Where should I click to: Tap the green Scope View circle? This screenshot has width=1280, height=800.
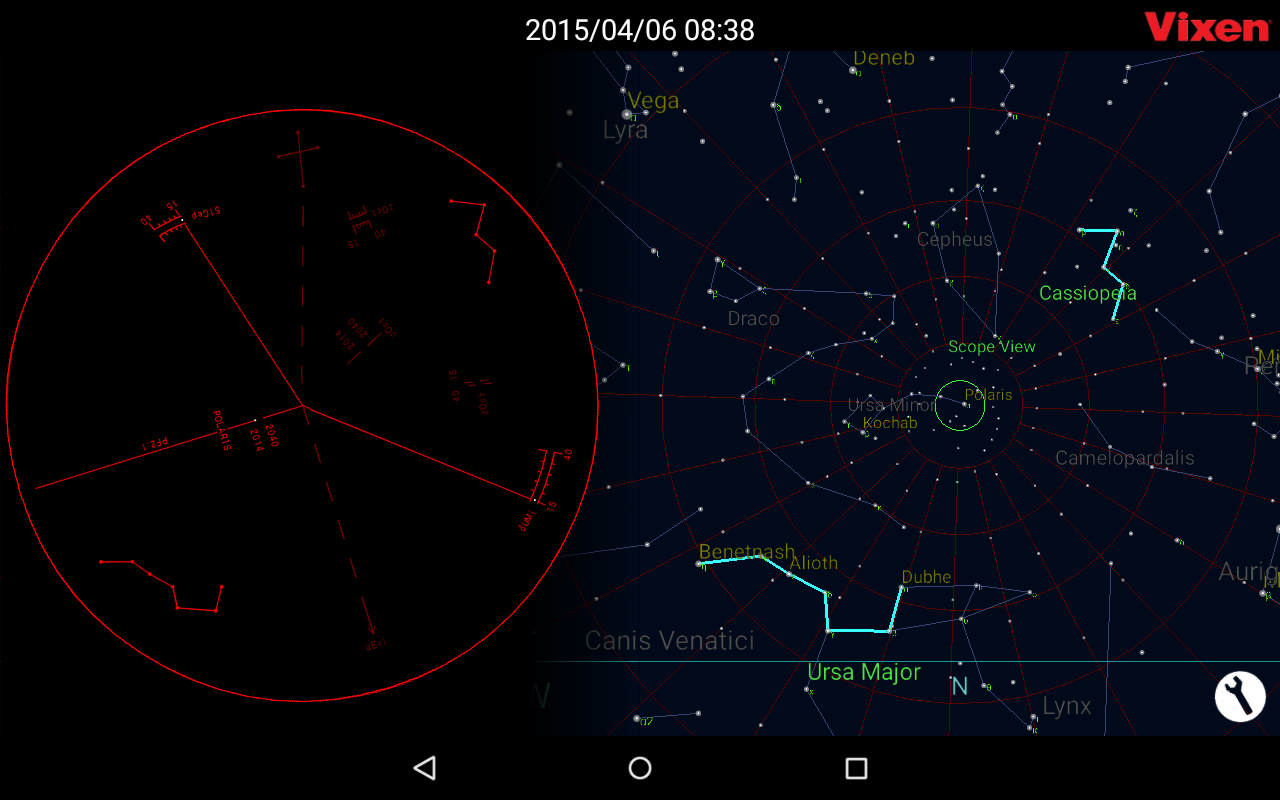(x=960, y=406)
